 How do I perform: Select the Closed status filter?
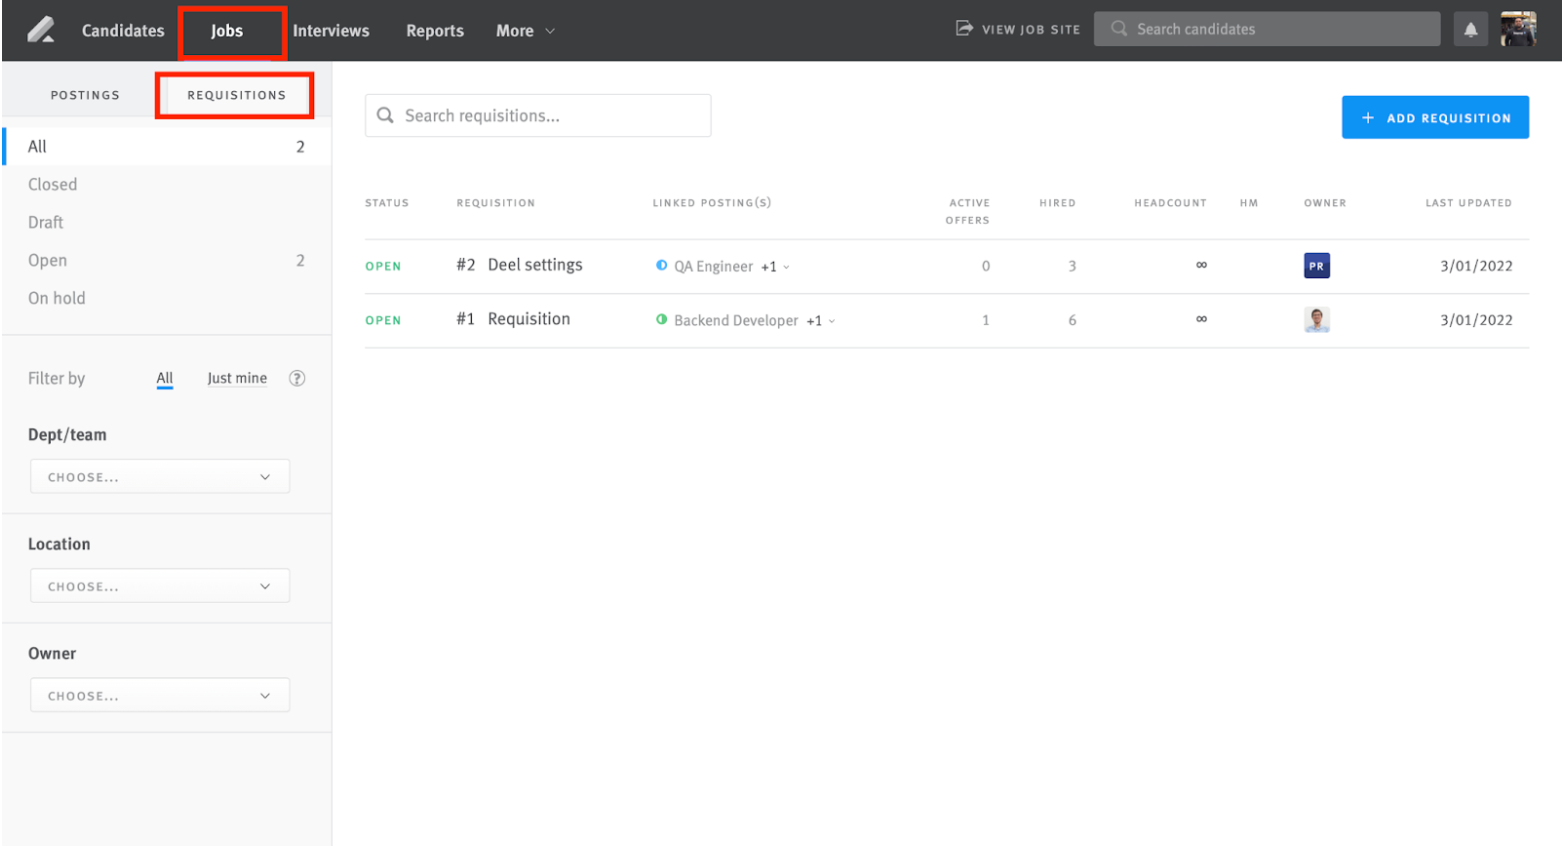click(167, 184)
